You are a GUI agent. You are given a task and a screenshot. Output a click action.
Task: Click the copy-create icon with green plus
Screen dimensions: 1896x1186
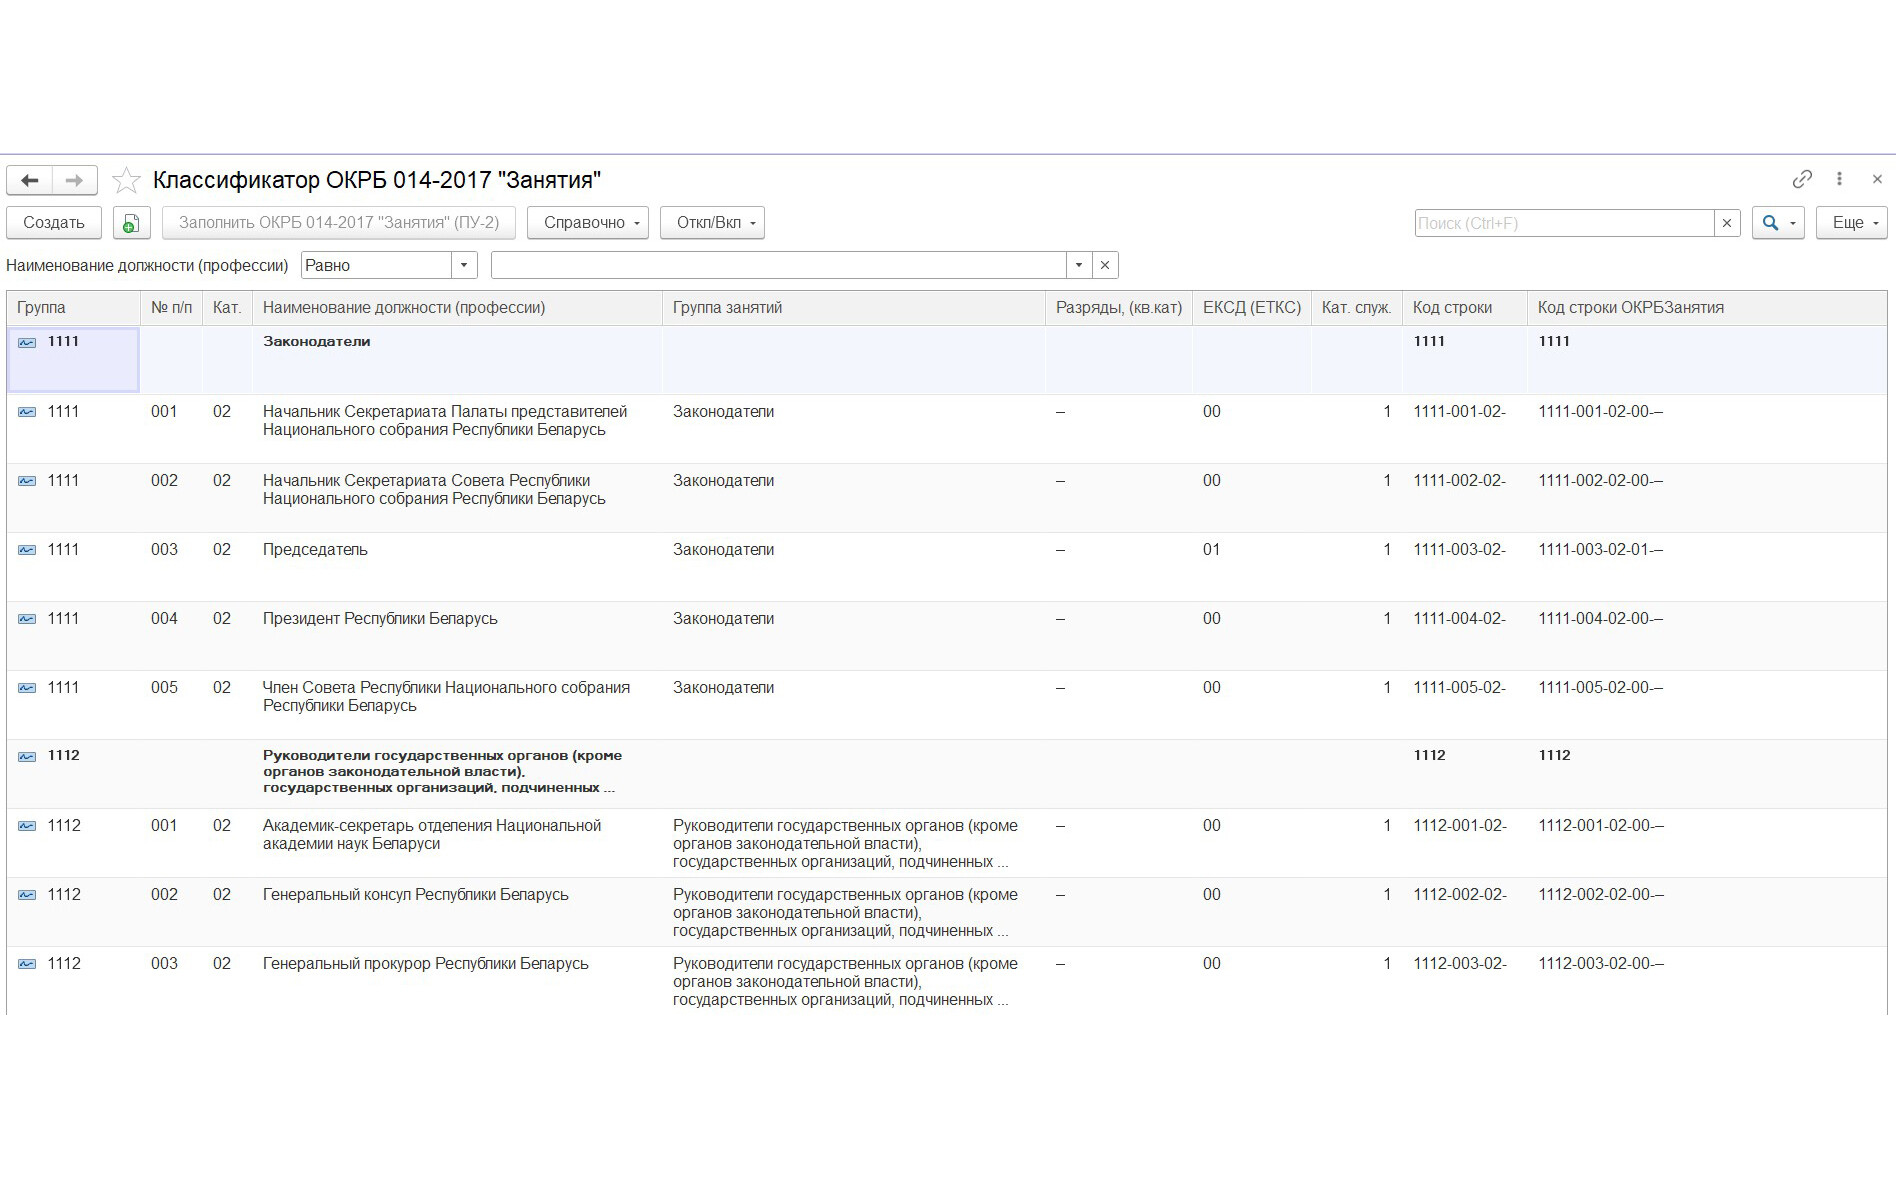(131, 223)
